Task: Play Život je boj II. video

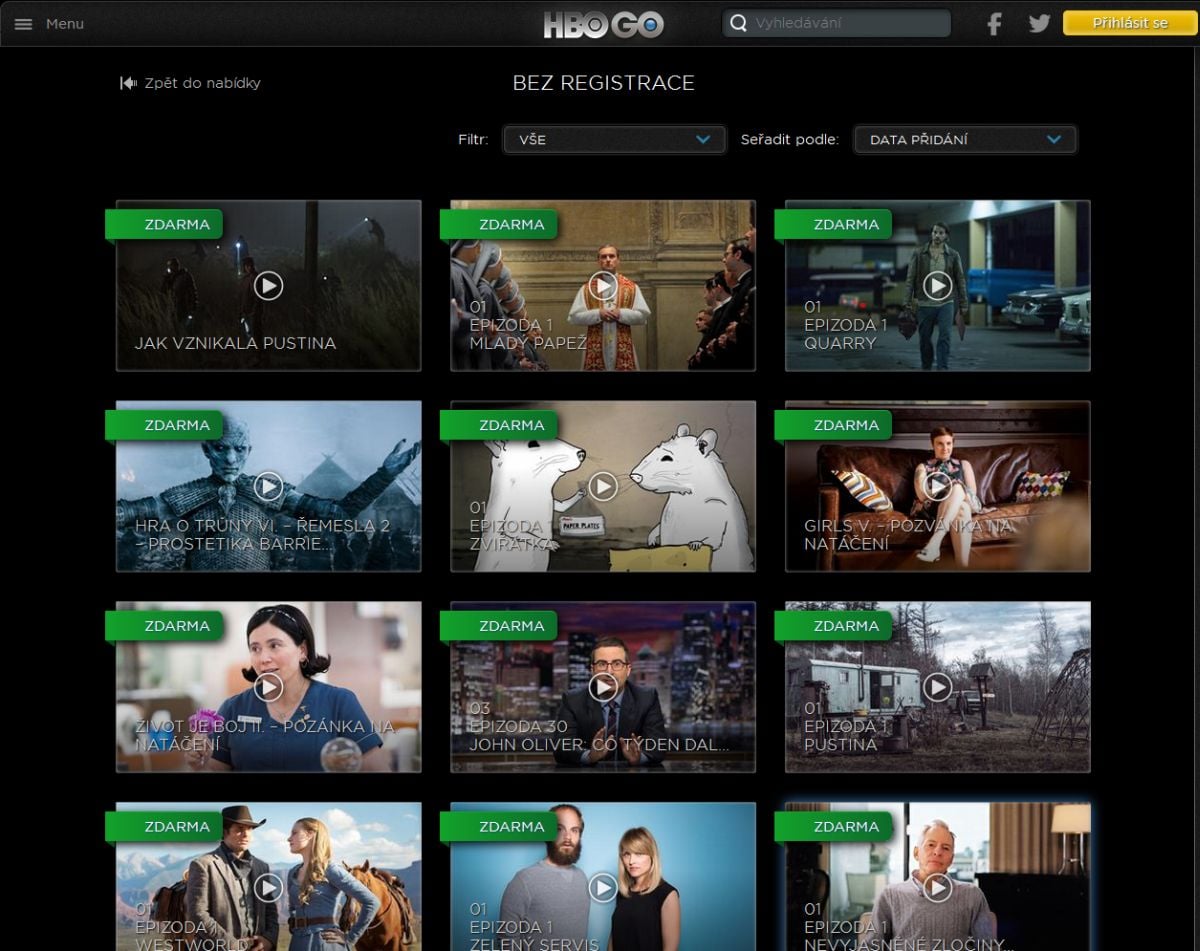Action: click(x=268, y=687)
